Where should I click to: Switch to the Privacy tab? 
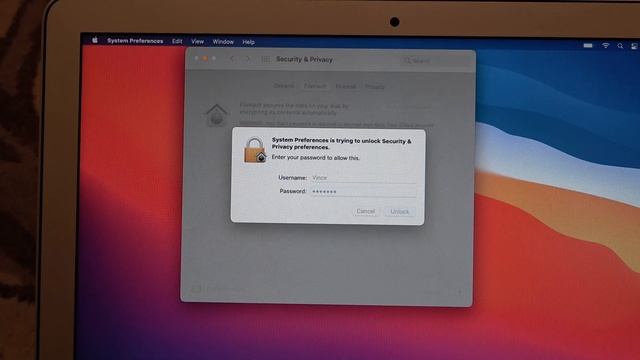(x=375, y=87)
